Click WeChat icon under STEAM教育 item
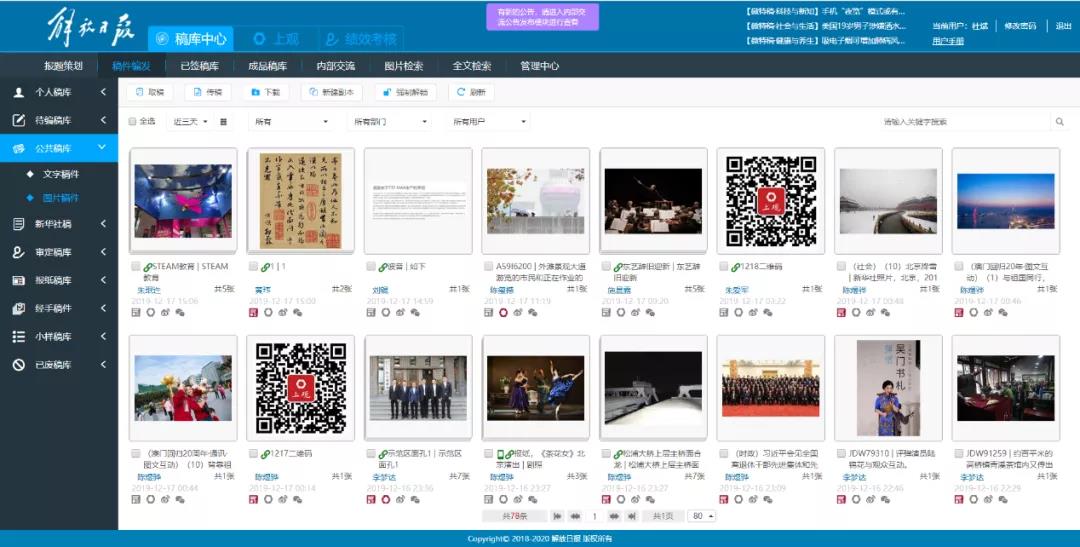 click(x=180, y=312)
